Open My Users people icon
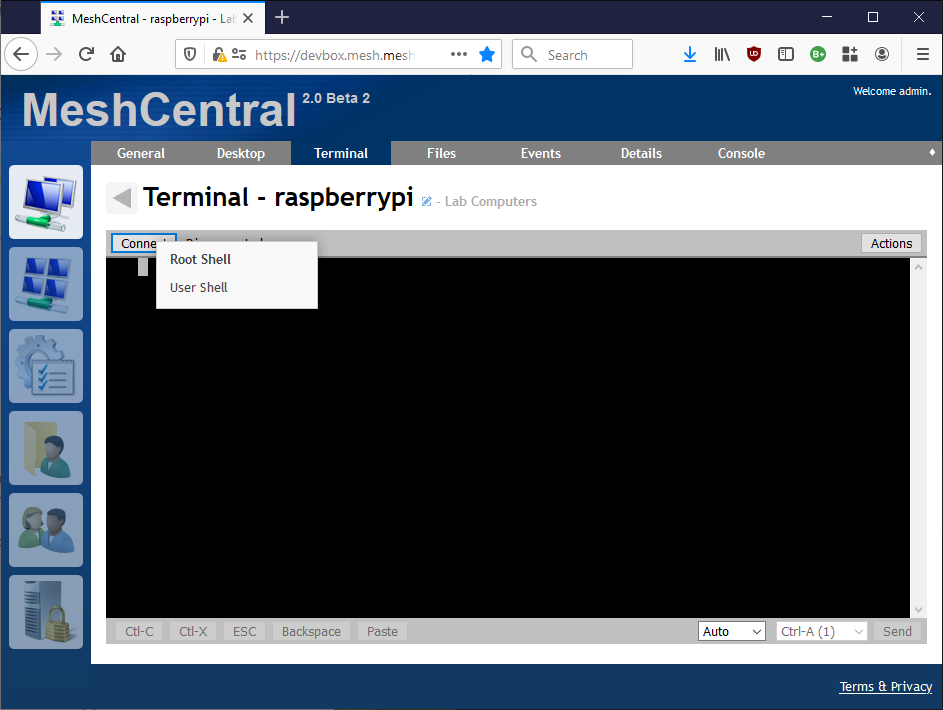 click(46, 530)
